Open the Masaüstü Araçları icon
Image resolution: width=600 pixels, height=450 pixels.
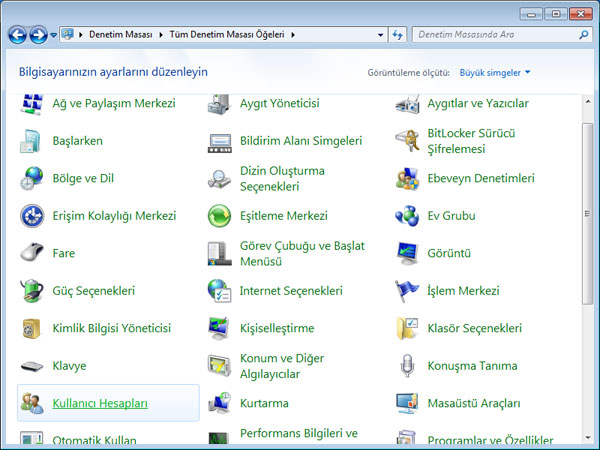tap(407, 403)
